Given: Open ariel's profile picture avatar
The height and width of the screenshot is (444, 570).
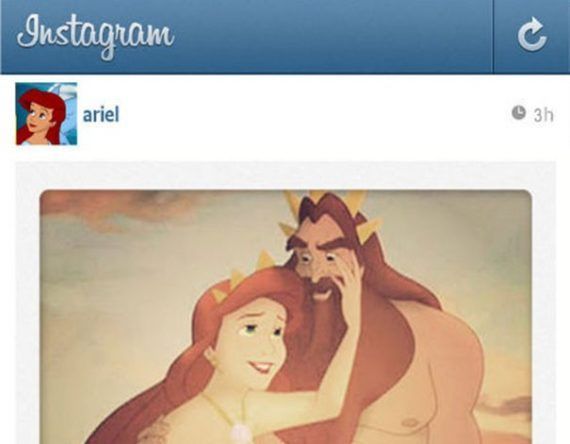Looking at the screenshot, I should 46,113.
